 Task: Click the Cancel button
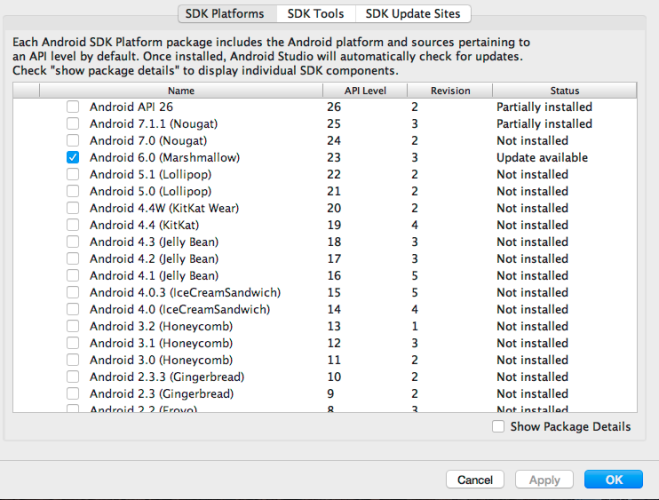click(x=475, y=479)
